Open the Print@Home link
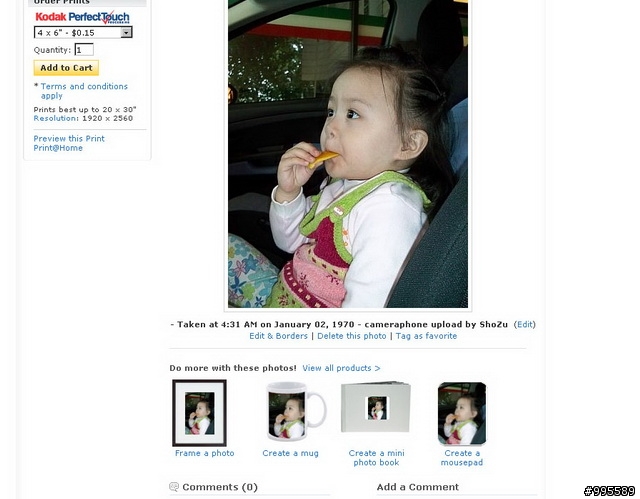Viewport: 640px width, 499px height. (x=58, y=148)
